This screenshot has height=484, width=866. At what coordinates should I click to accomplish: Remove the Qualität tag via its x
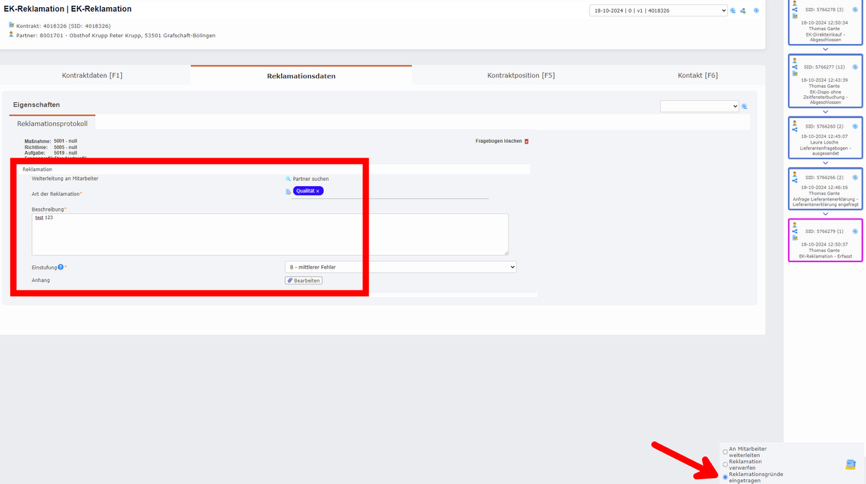(318, 191)
